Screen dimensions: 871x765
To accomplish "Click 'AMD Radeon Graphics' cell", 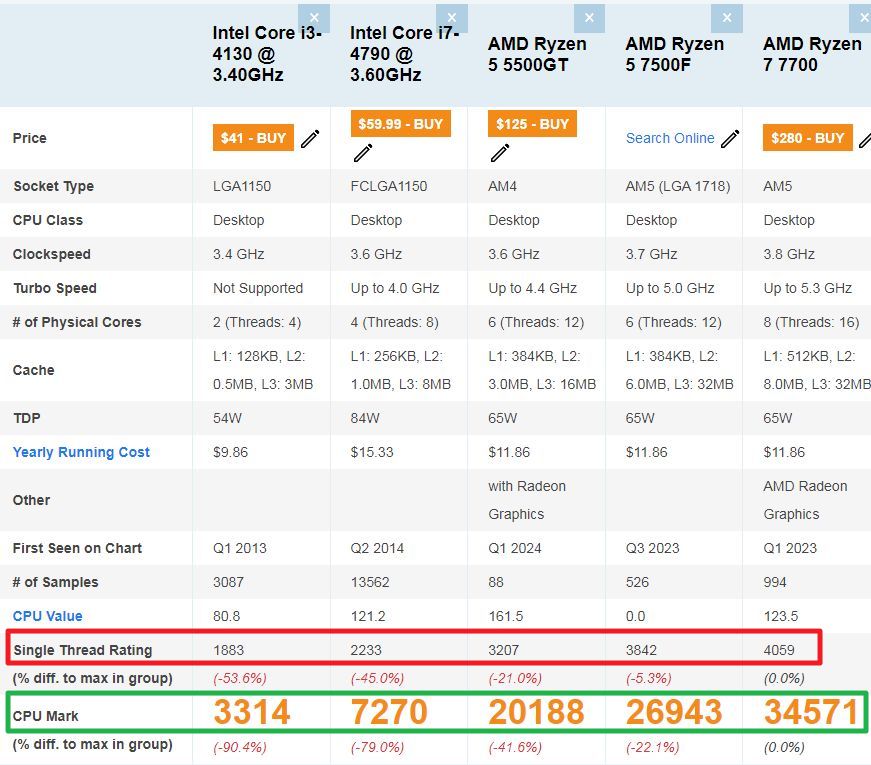I will click(x=805, y=500).
